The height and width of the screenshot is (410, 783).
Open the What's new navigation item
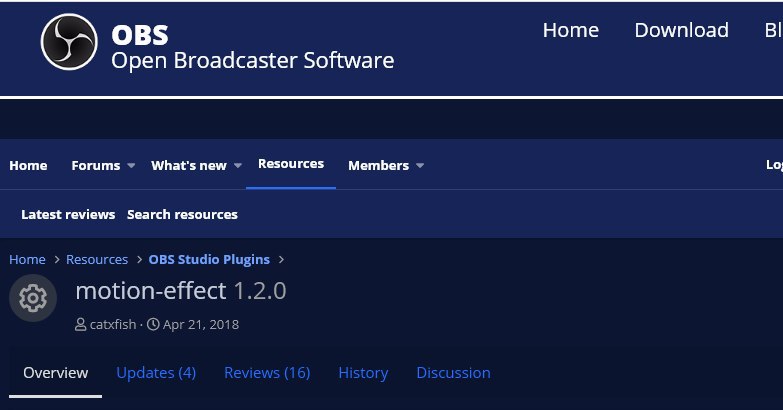tap(189, 165)
